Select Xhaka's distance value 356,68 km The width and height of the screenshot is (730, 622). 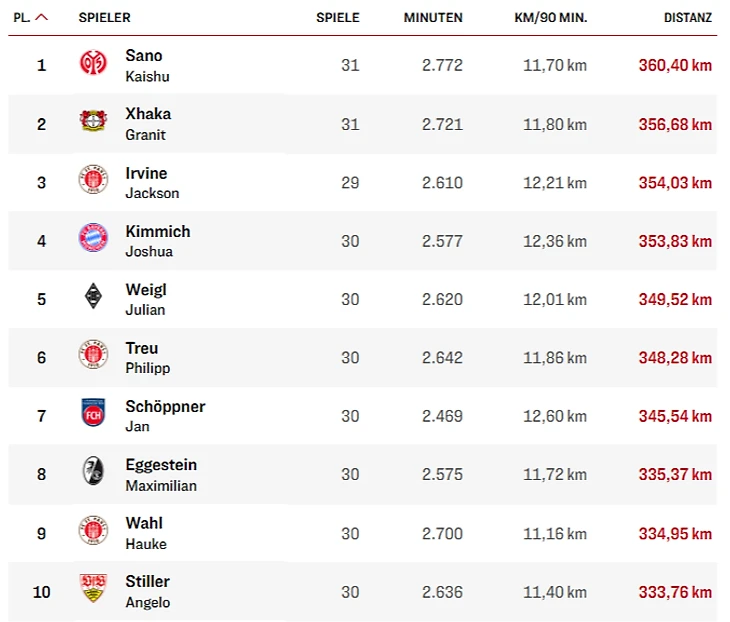pyautogui.click(x=675, y=125)
